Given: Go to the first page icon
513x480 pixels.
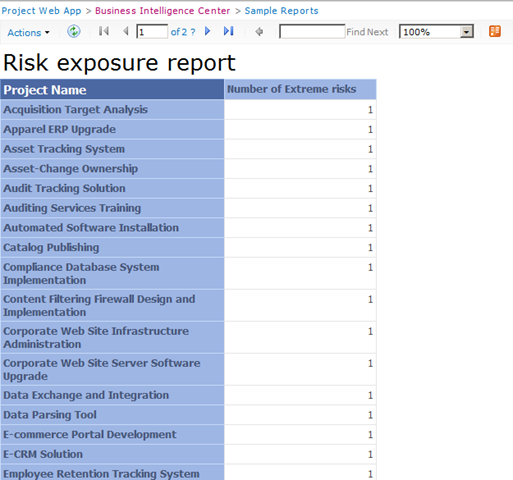Looking at the screenshot, I should pyautogui.click(x=104, y=31).
